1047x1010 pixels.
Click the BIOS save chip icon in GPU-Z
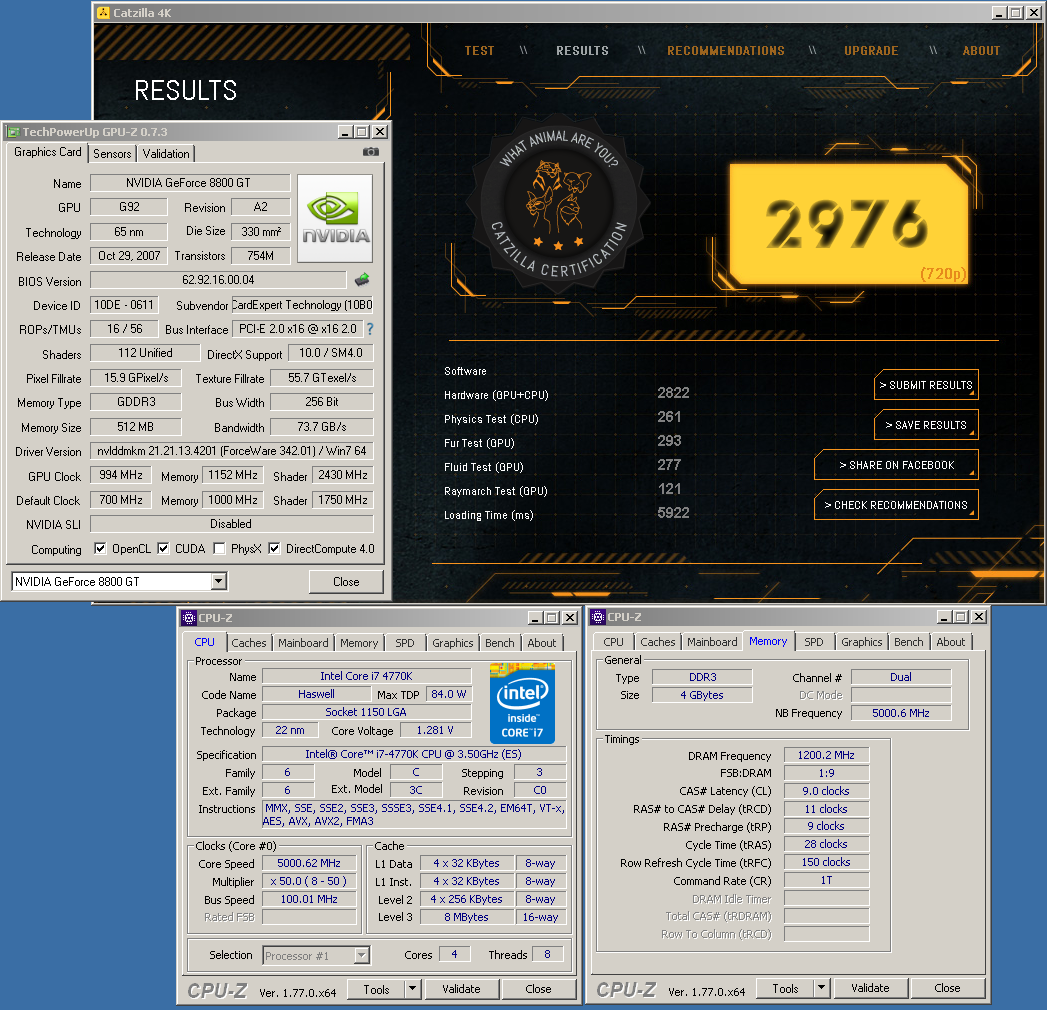point(362,280)
